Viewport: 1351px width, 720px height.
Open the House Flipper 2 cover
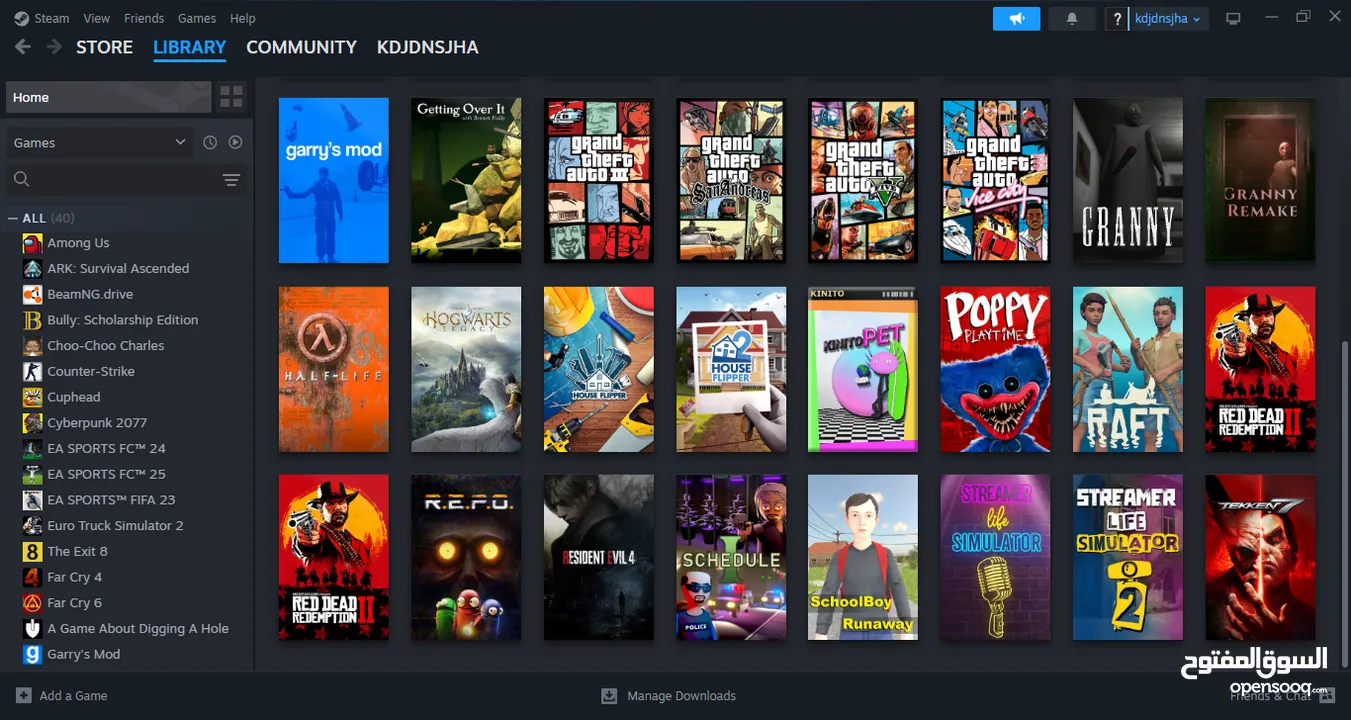731,369
